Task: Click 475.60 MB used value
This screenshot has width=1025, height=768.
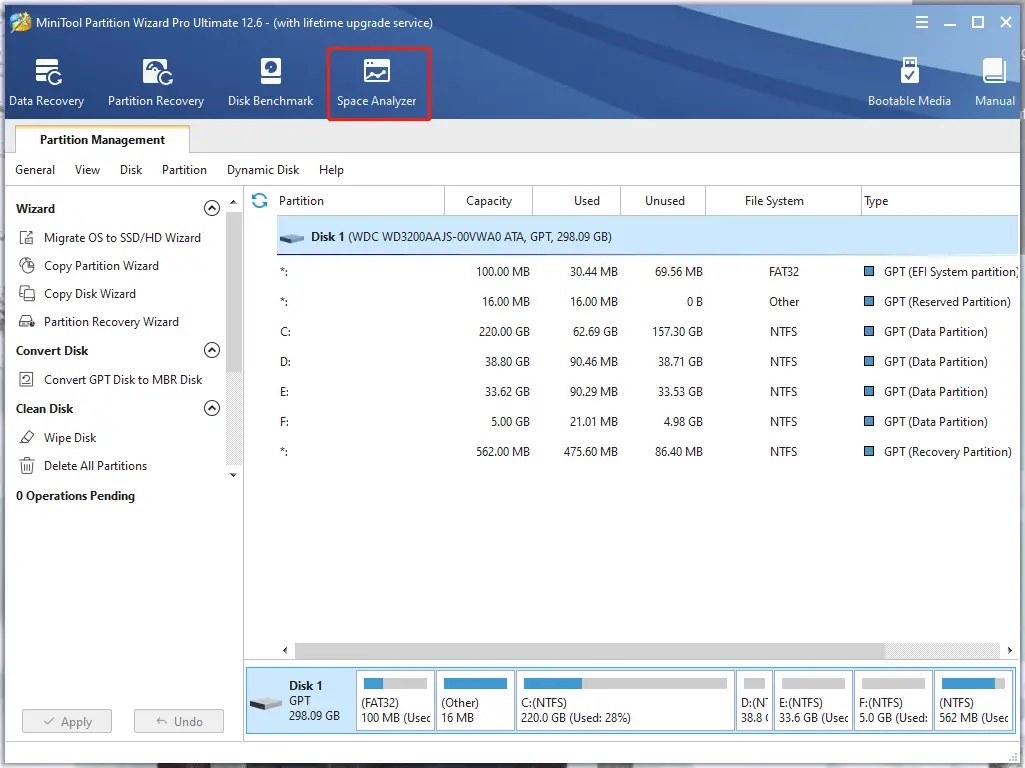Action: [x=590, y=452]
